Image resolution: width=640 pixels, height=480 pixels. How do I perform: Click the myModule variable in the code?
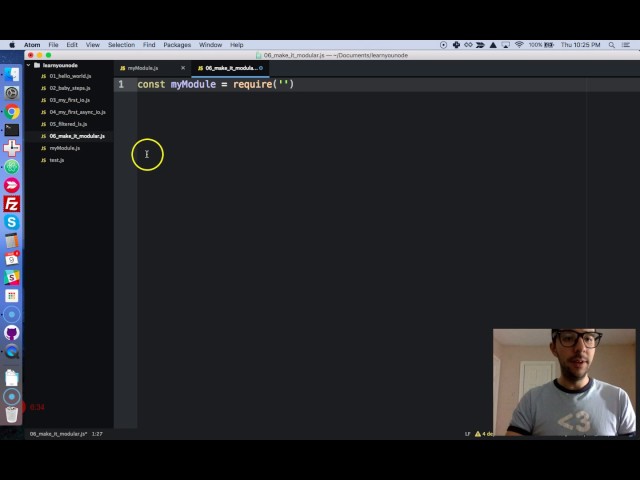193,84
